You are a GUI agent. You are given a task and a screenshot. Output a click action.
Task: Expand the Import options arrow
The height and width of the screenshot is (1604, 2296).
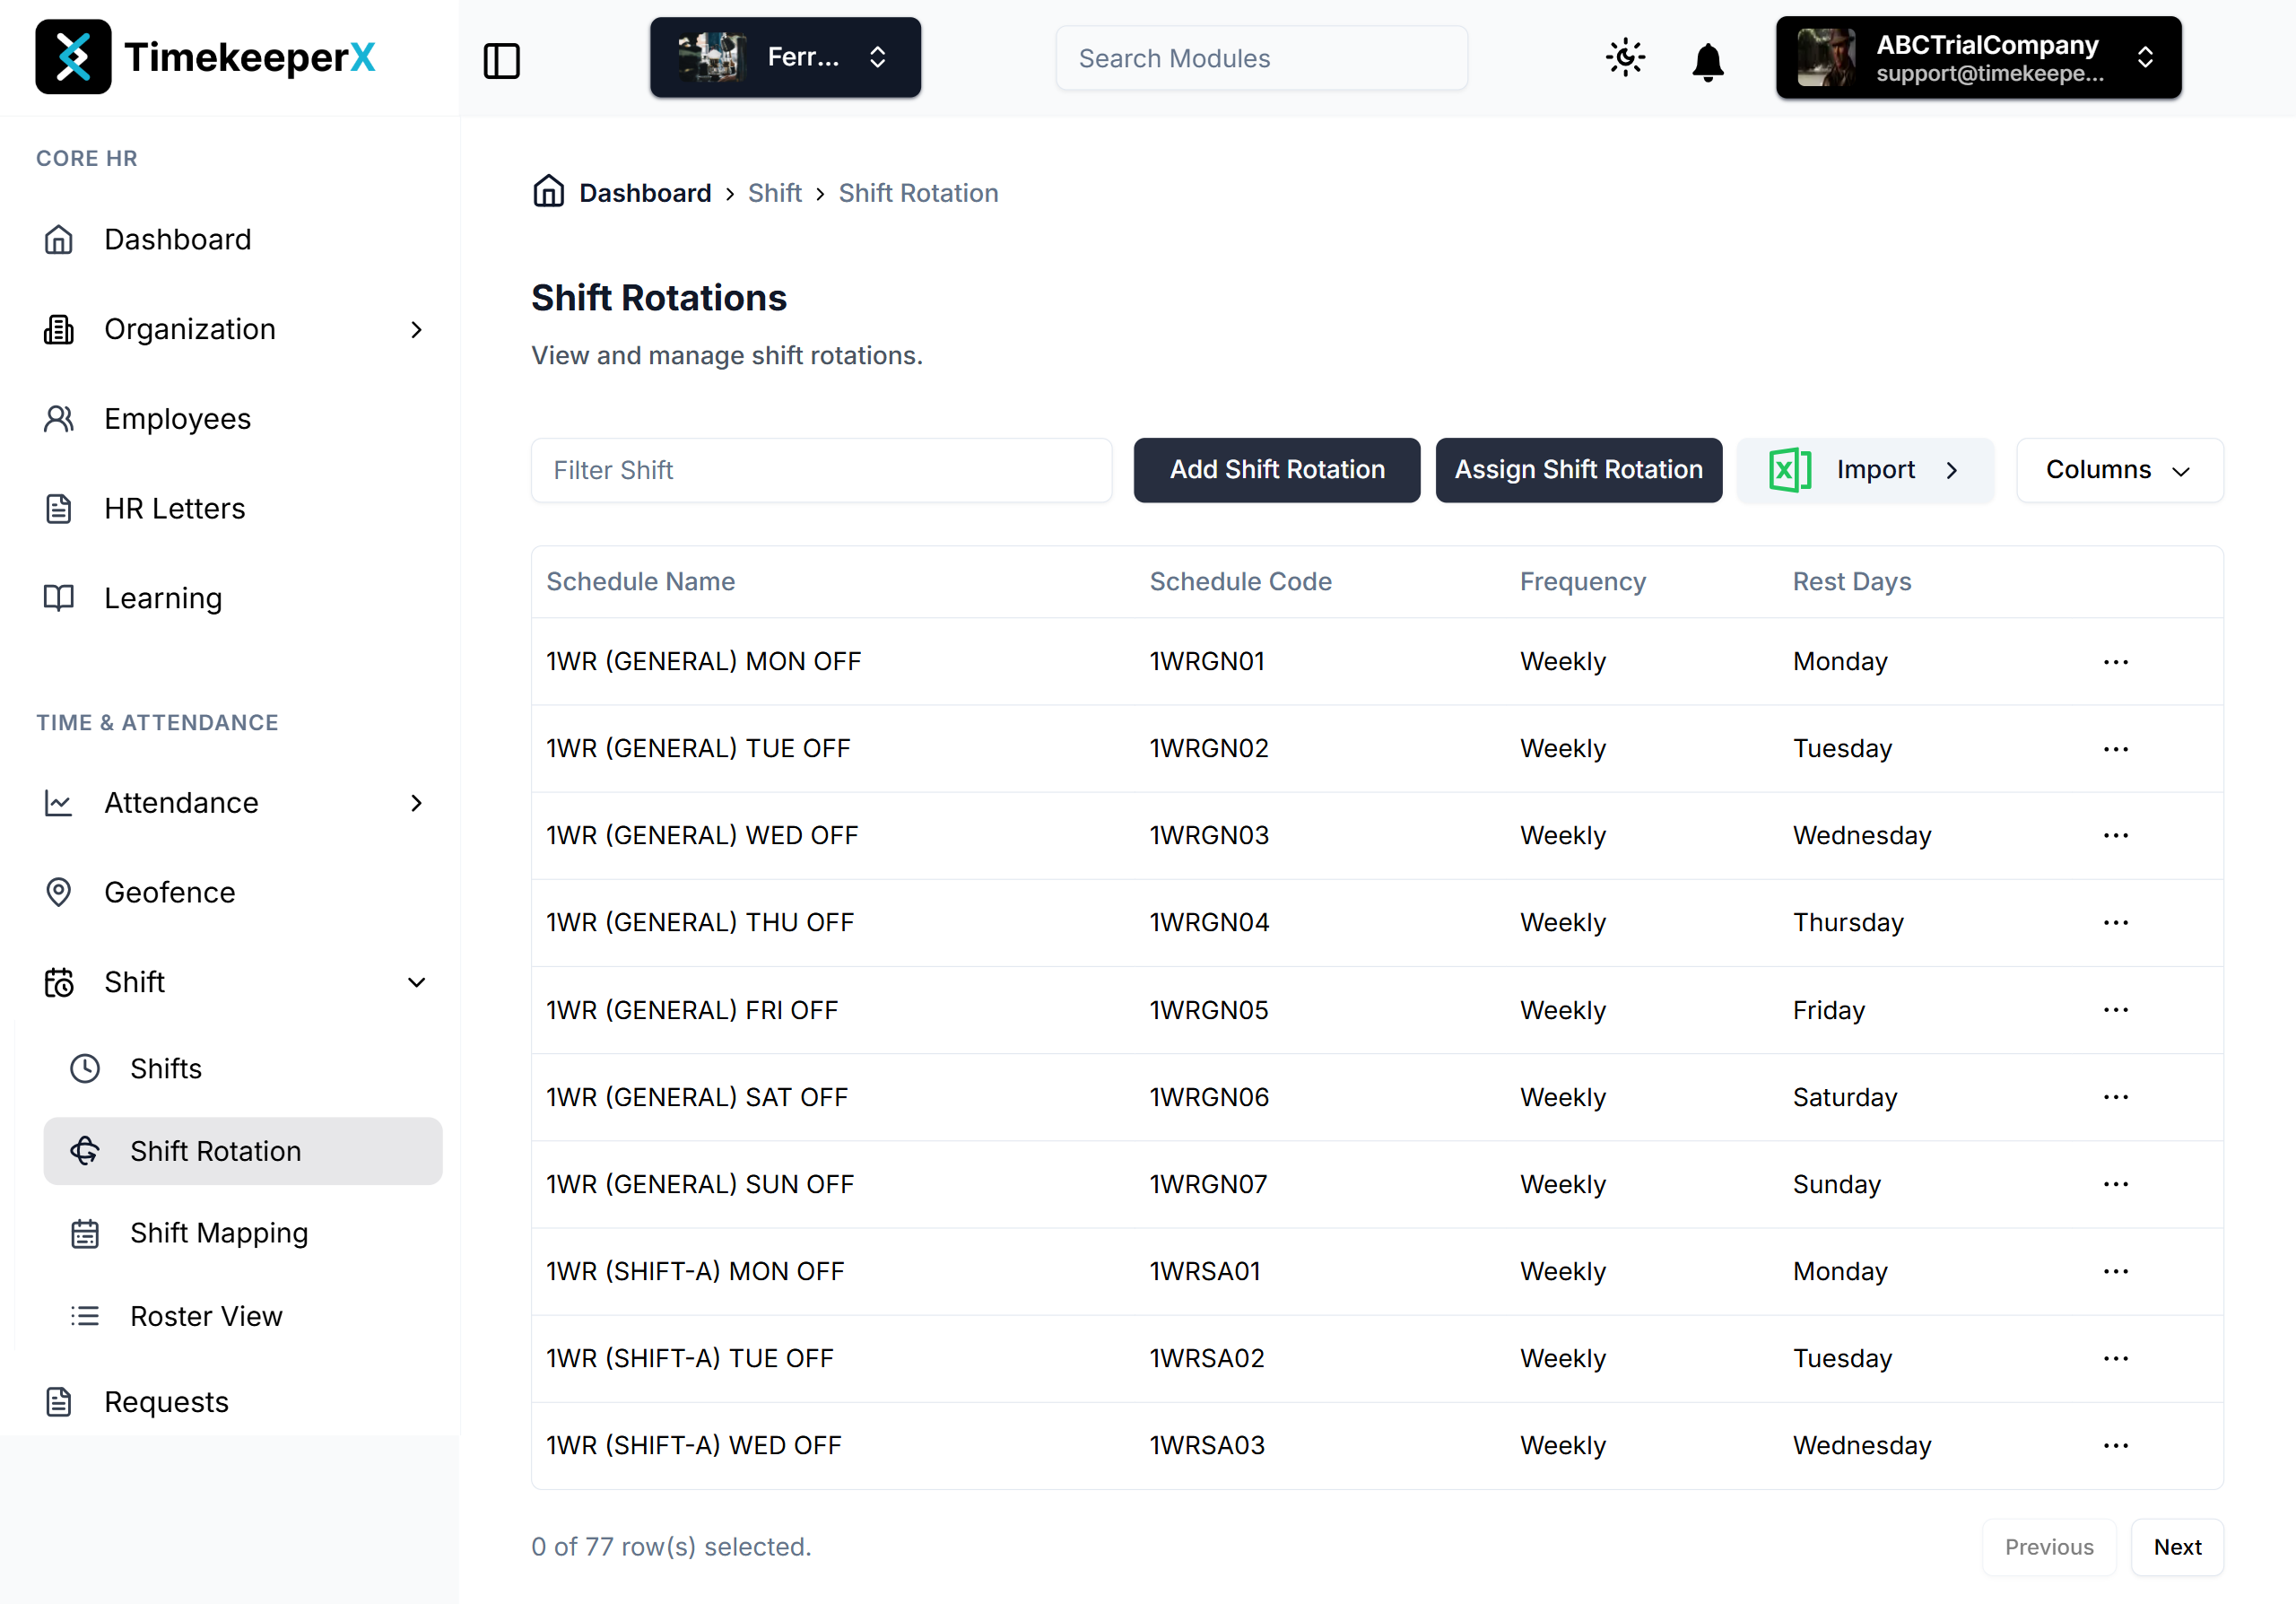[x=1952, y=470]
